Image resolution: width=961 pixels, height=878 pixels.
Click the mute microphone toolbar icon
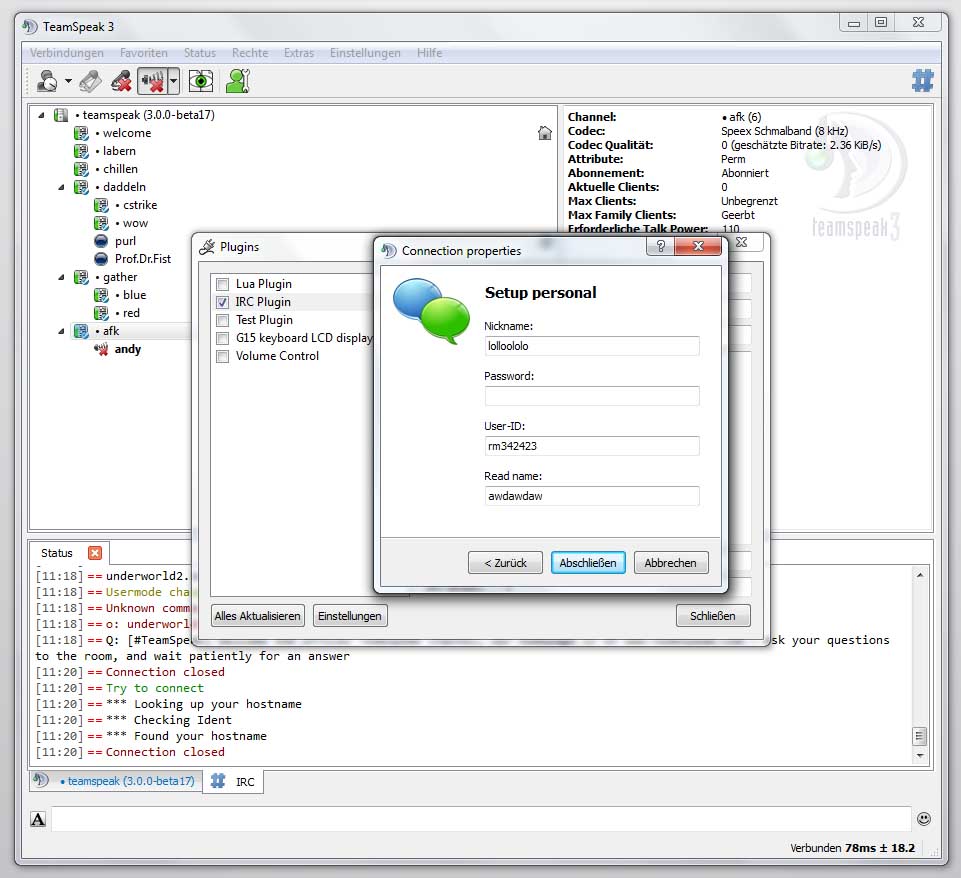click(x=121, y=81)
